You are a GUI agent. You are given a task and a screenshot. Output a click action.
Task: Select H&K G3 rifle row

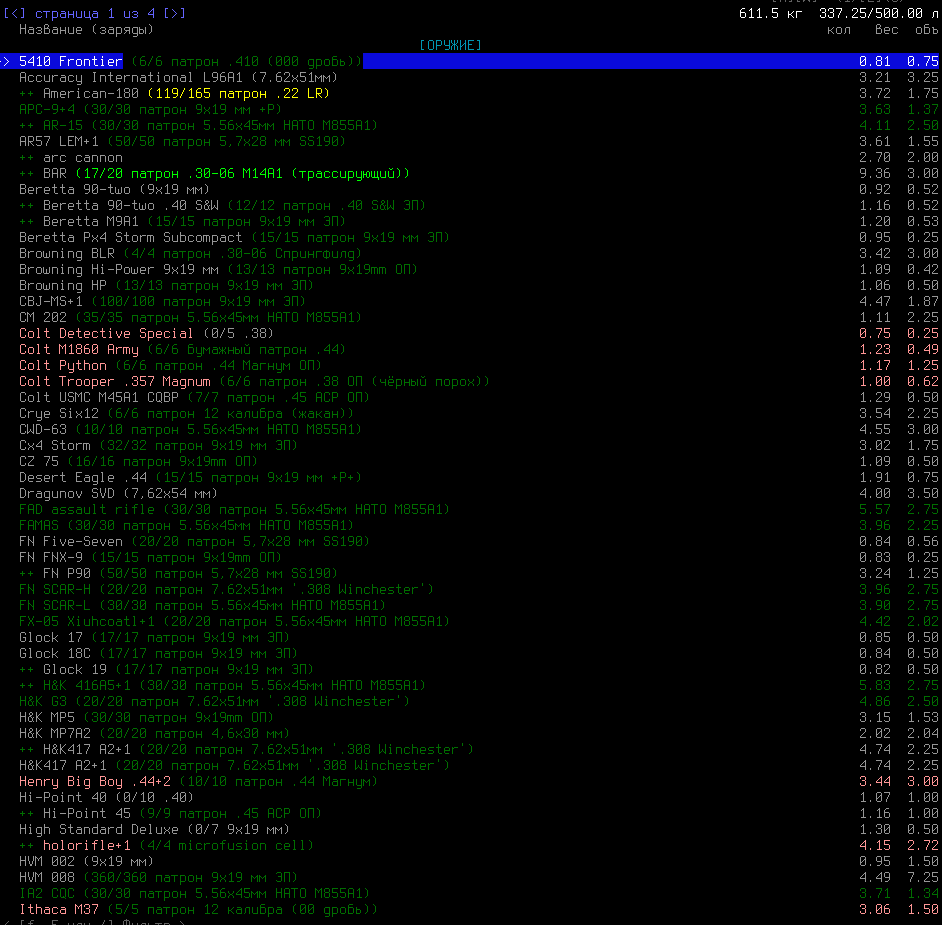tap(471, 702)
